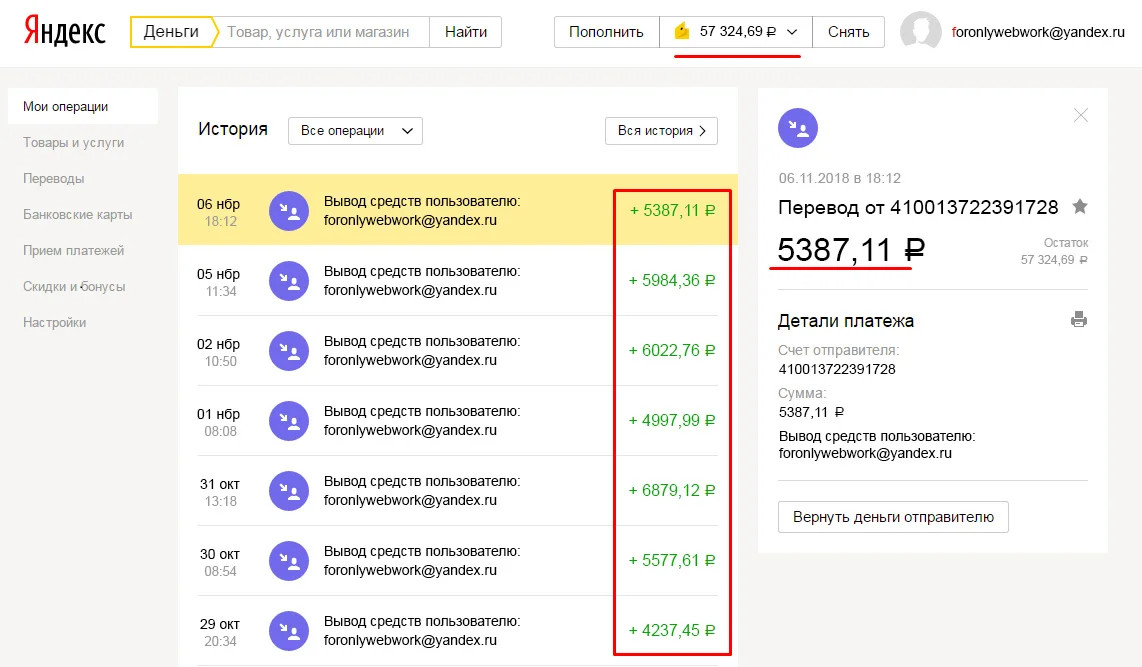Click the 30 окт 08:54 date cell

220,562
